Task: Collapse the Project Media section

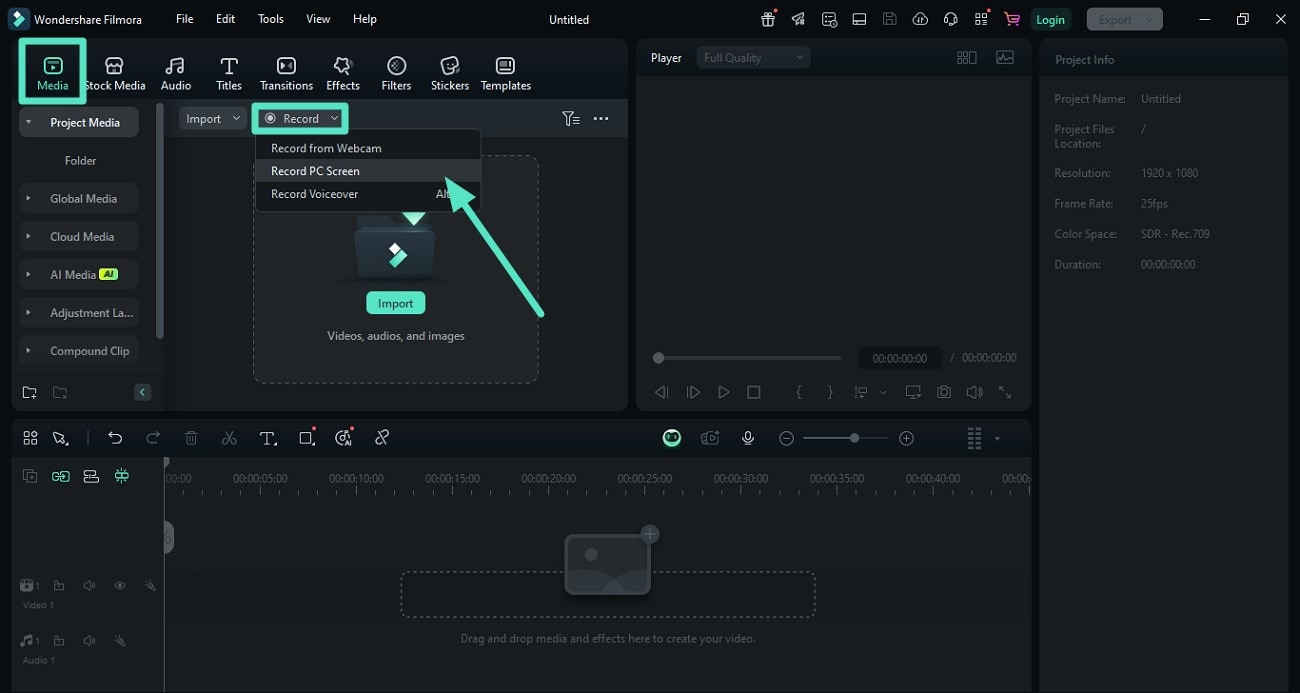Action: [28, 123]
